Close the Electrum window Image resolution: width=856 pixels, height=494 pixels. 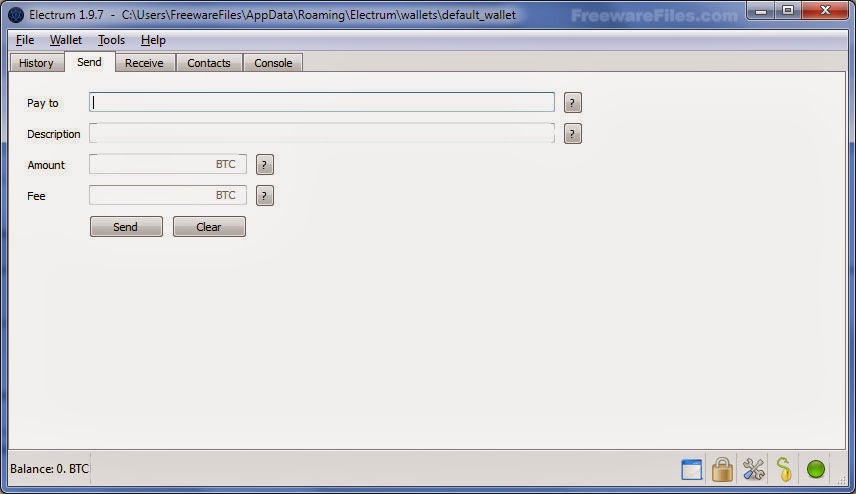(x=825, y=10)
